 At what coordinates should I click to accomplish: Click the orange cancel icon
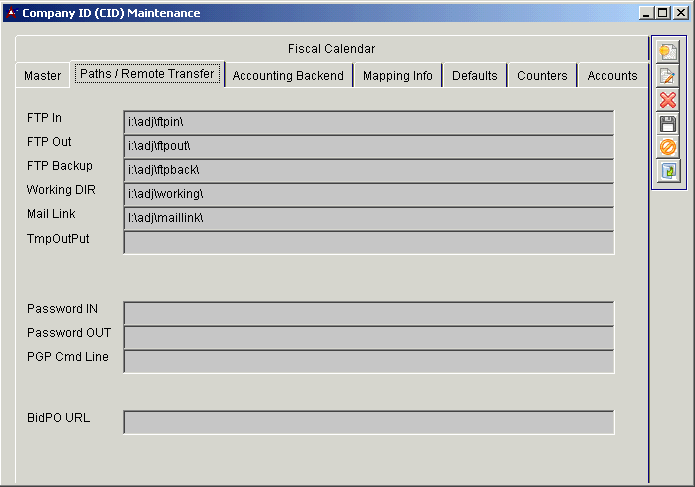(x=668, y=147)
